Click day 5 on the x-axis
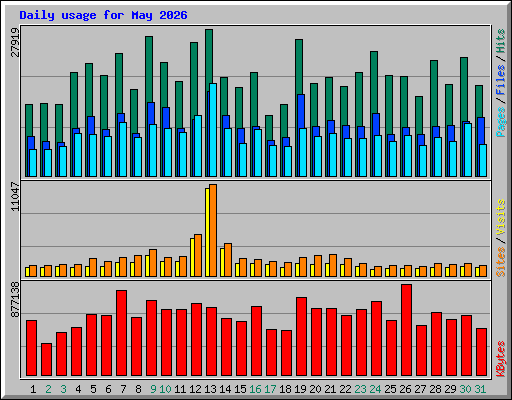 [x=93, y=389]
